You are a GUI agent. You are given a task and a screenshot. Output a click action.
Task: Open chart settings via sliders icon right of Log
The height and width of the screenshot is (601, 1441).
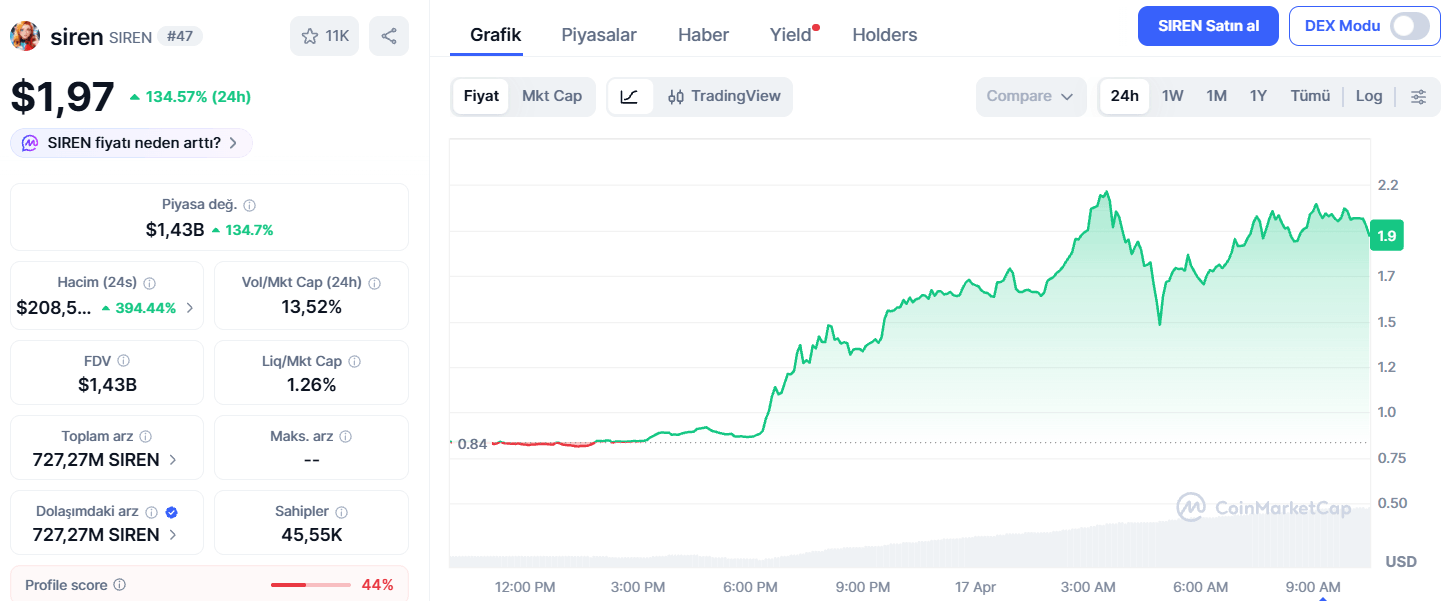(1418, 96)
